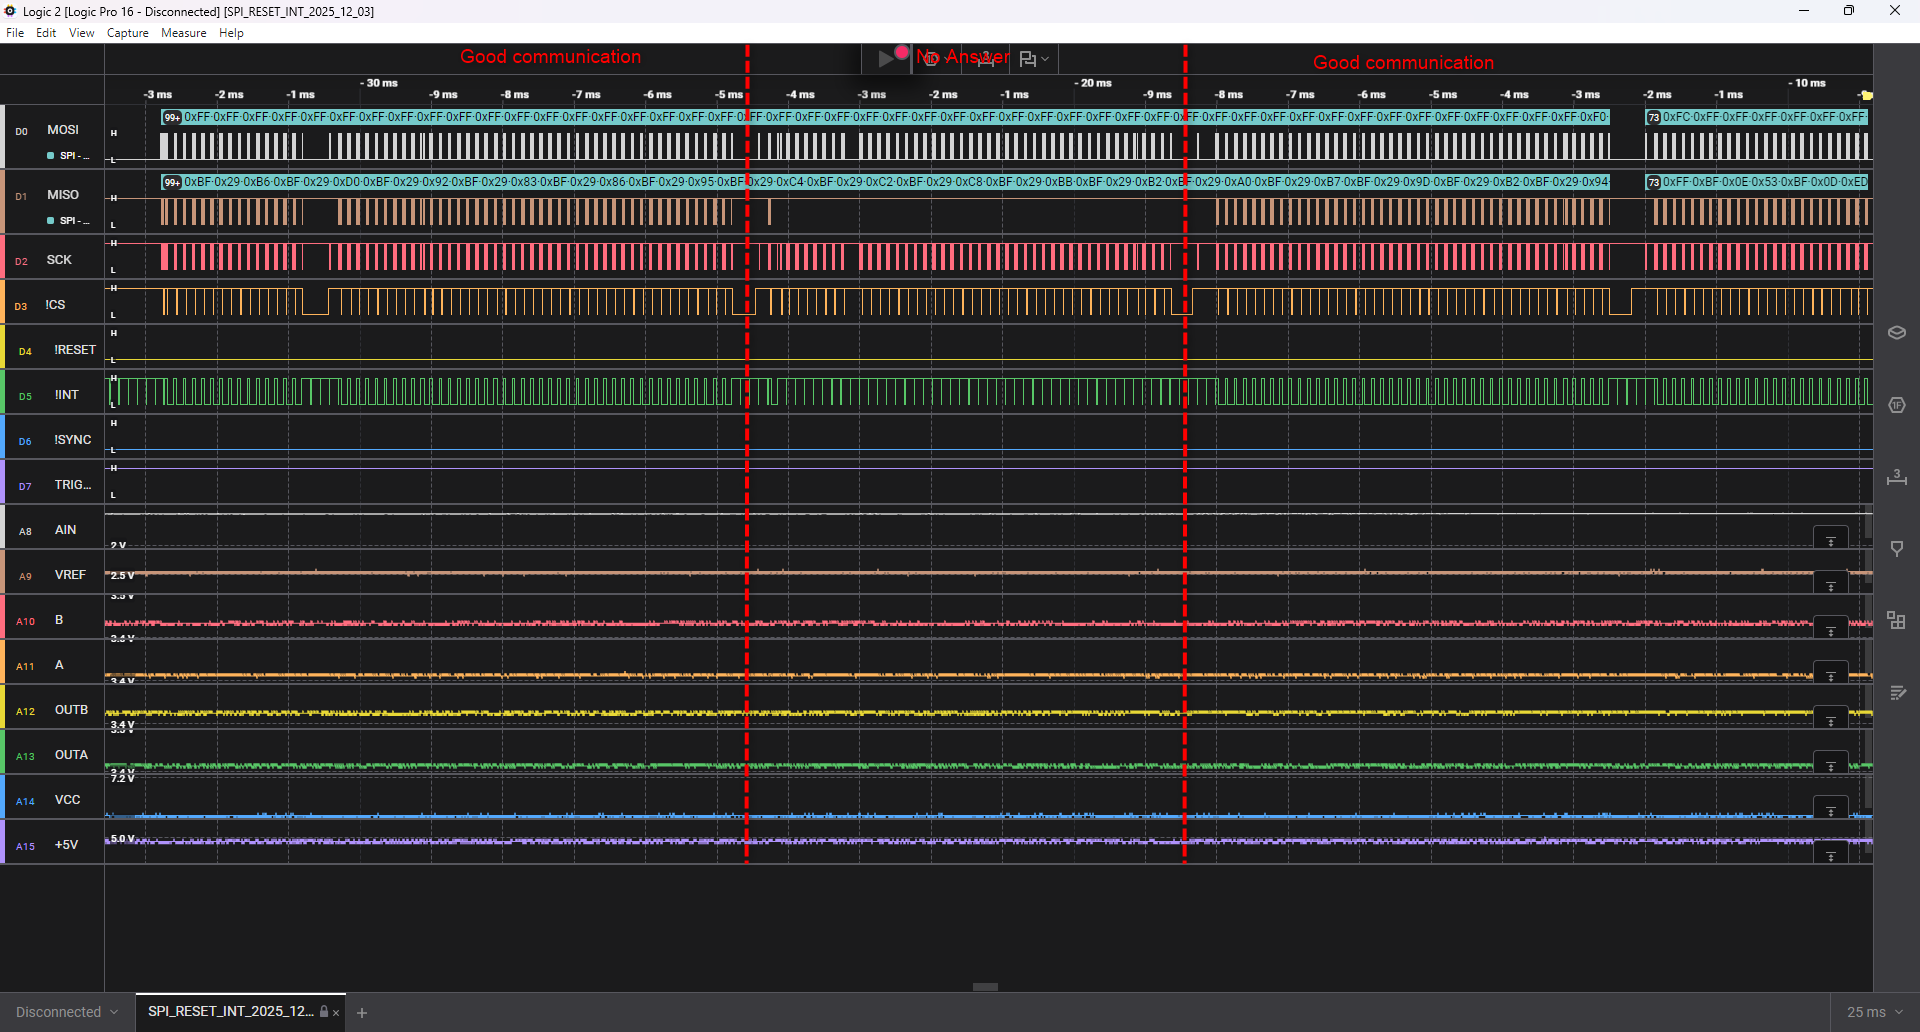Open the Capture menu
Screen dimensions: 1920x1032
(x=128, y=33)
